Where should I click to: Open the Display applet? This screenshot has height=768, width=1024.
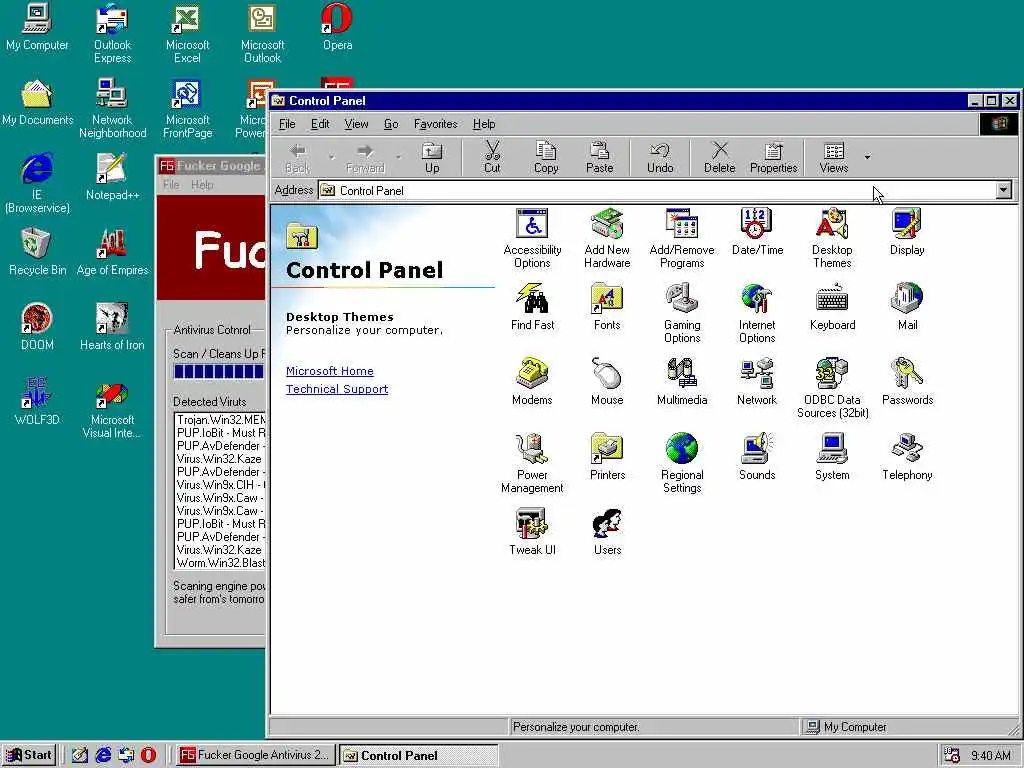tap(907, 232)
